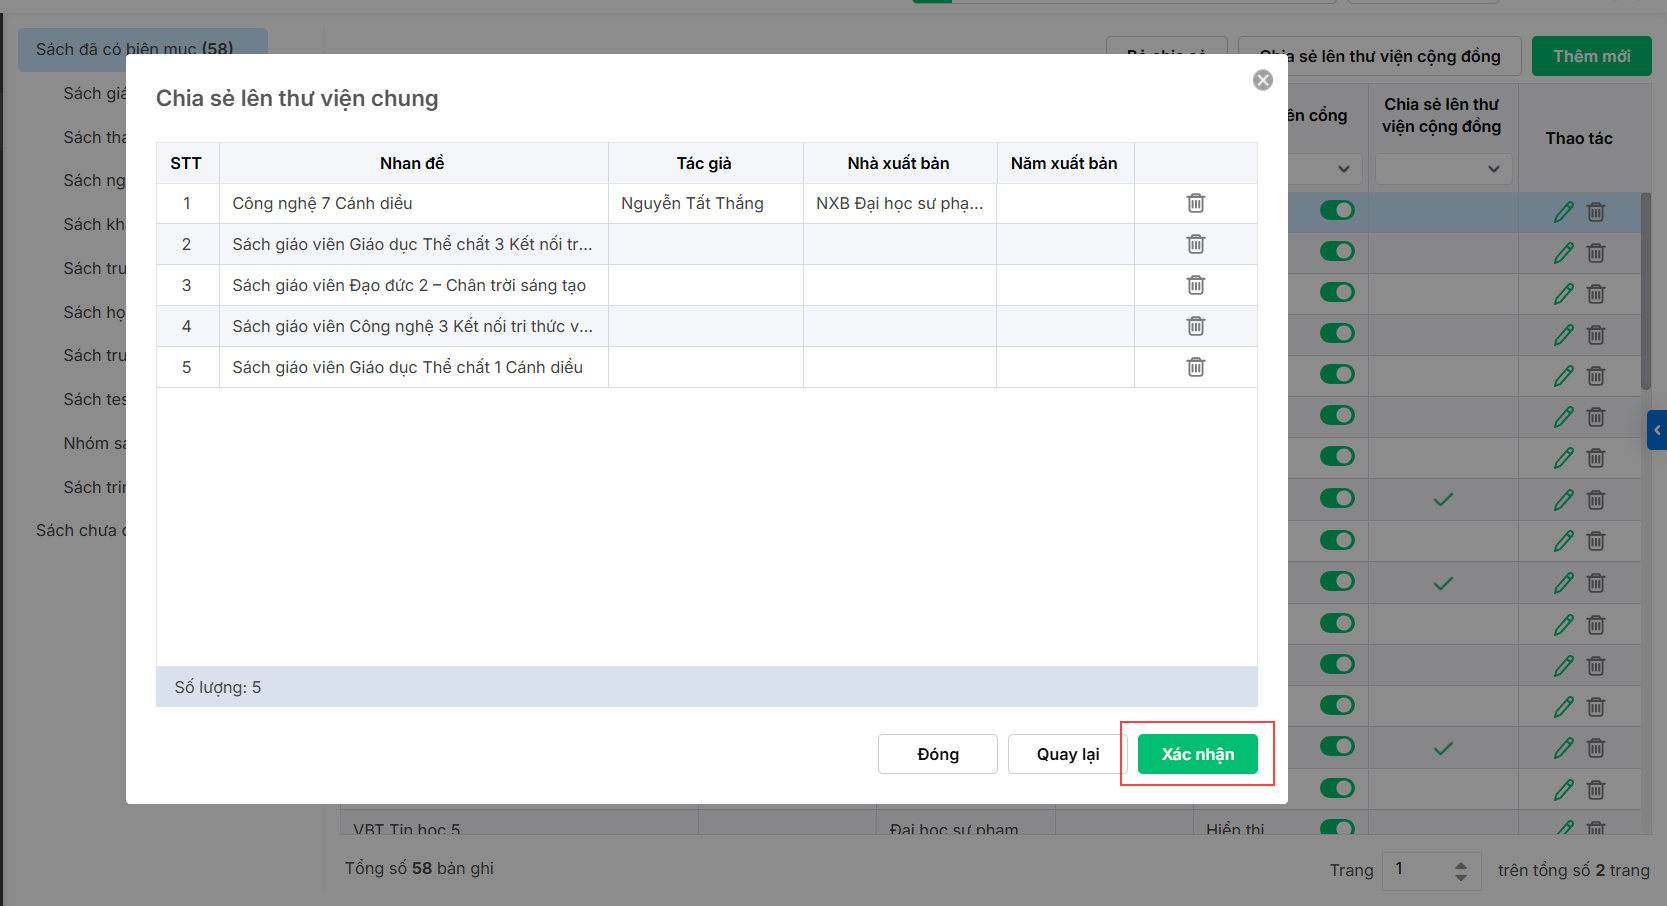
Task: Remove row 2 book from share list
Action: (1195, 244)
